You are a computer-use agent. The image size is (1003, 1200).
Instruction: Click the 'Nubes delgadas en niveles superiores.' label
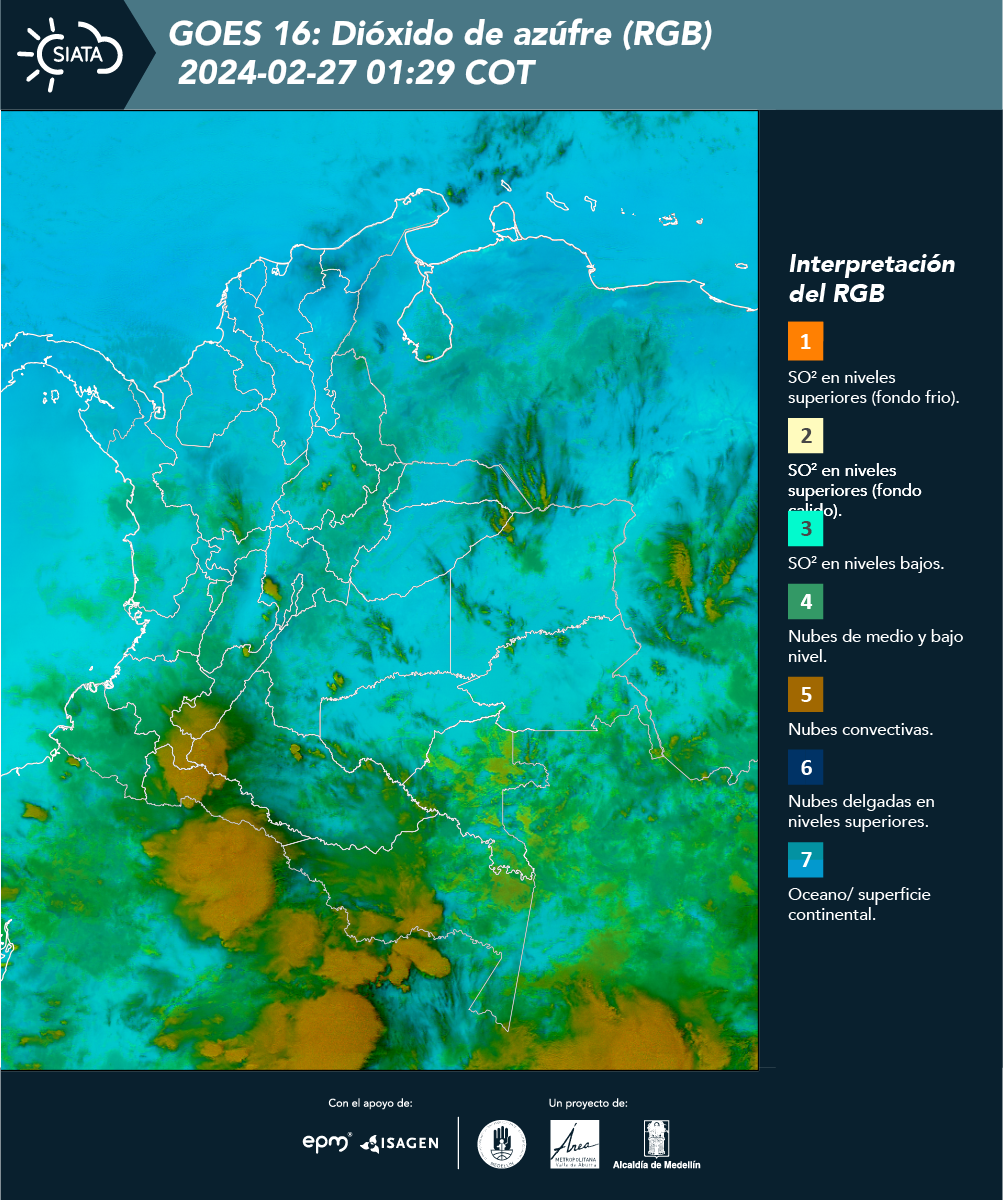click(x=861, y=811)
